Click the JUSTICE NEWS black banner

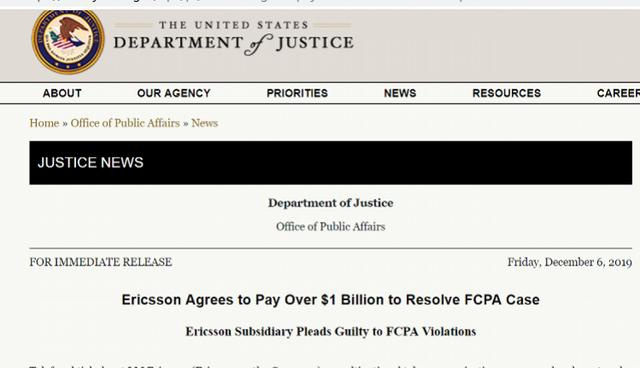331,163
